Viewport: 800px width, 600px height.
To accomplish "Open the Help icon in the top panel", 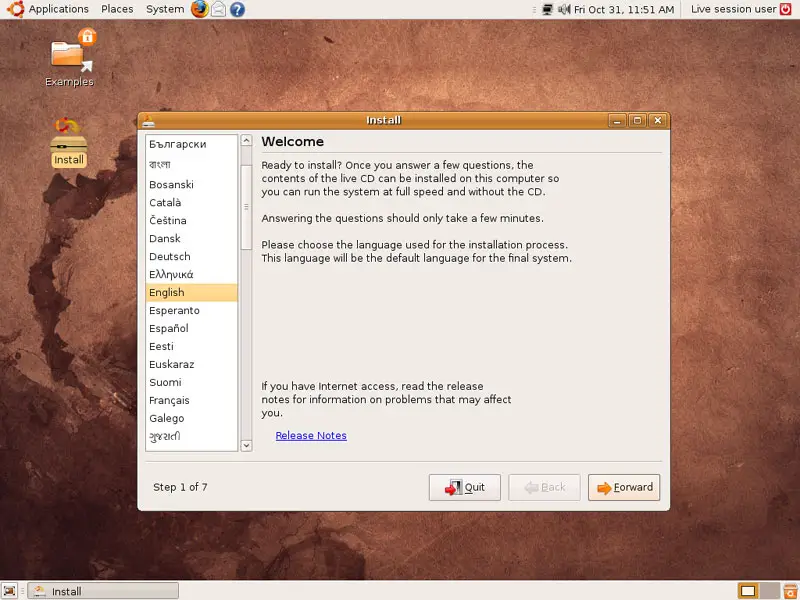I will point(237,9).
